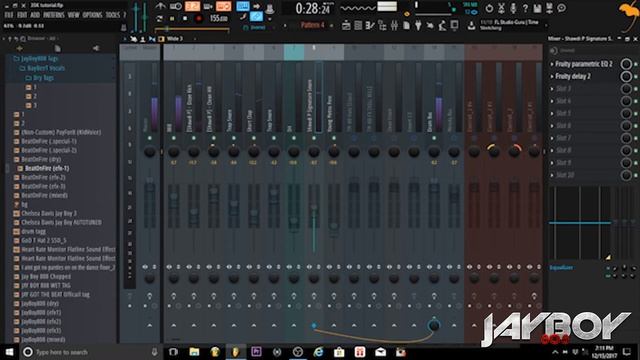Click the one-click audio recording microphone icon
The image size is (640, 360).
pyautogui.click(x=513, y=8)
